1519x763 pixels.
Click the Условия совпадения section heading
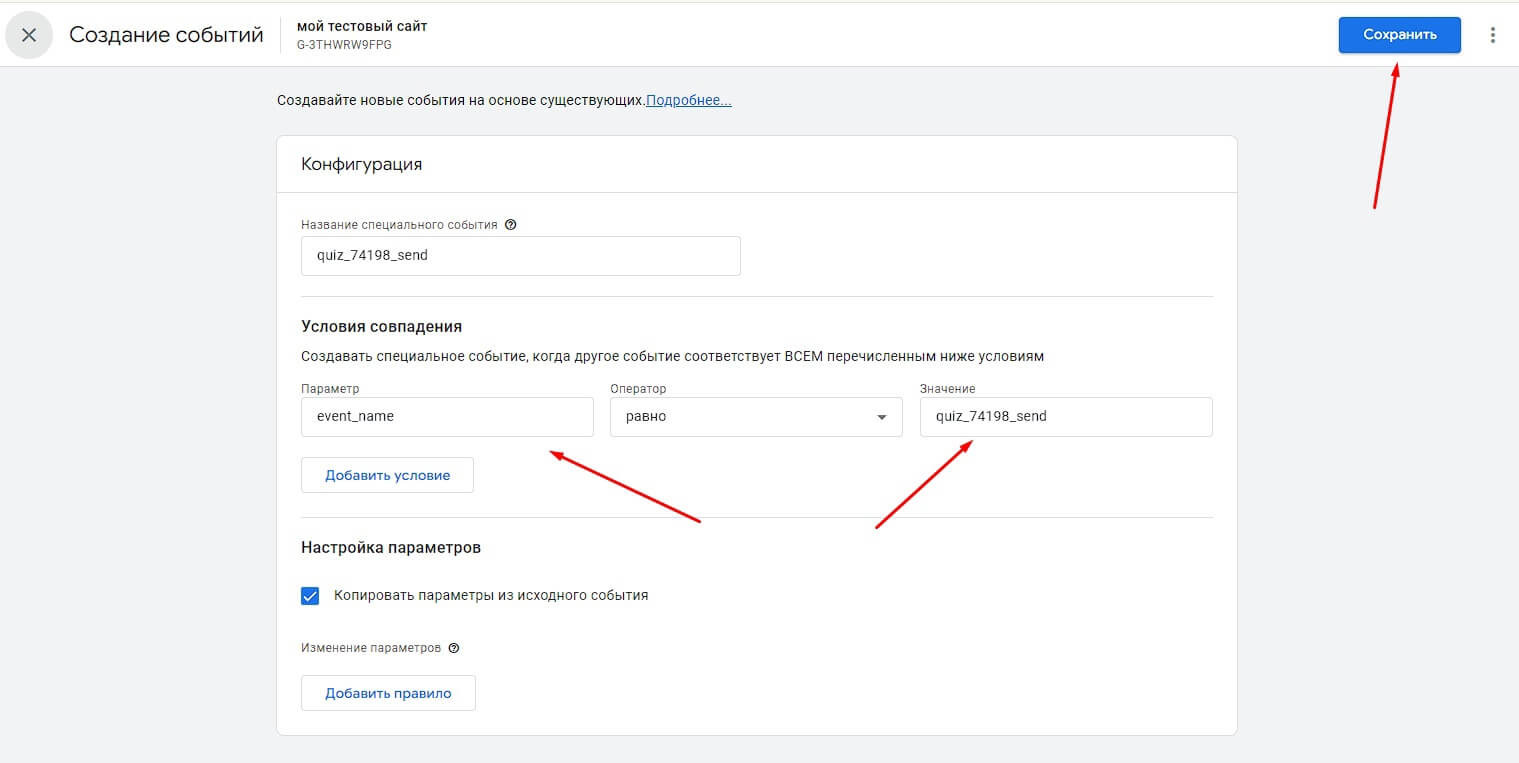pos(381,326)
